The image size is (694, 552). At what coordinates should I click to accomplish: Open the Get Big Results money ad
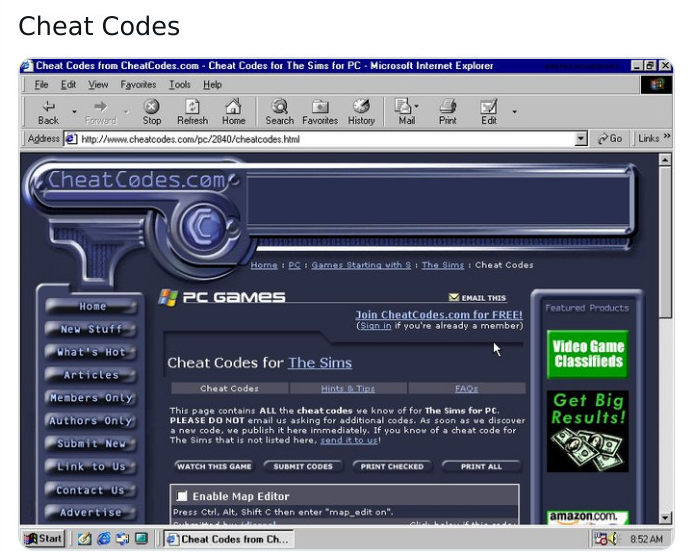(588, 431)
